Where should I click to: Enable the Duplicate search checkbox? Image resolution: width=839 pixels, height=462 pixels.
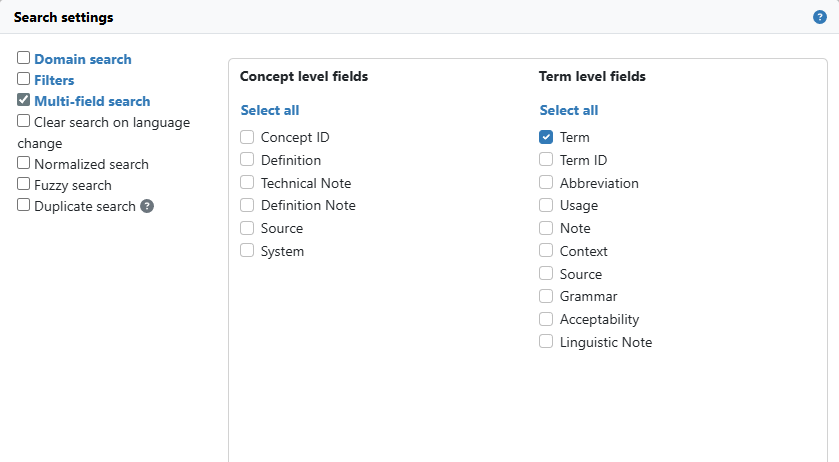coord(24,205)
